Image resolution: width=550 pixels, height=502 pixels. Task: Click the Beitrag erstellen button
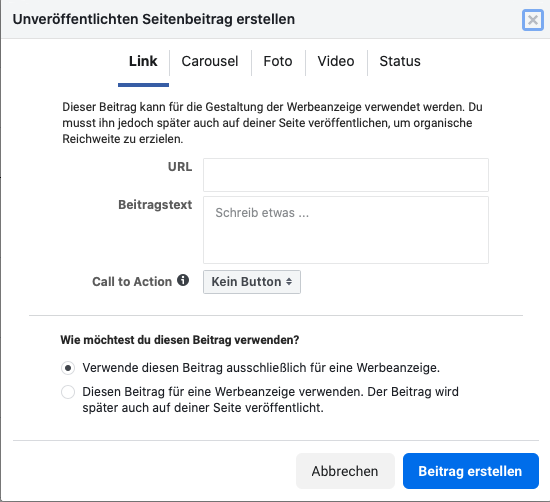471,471
